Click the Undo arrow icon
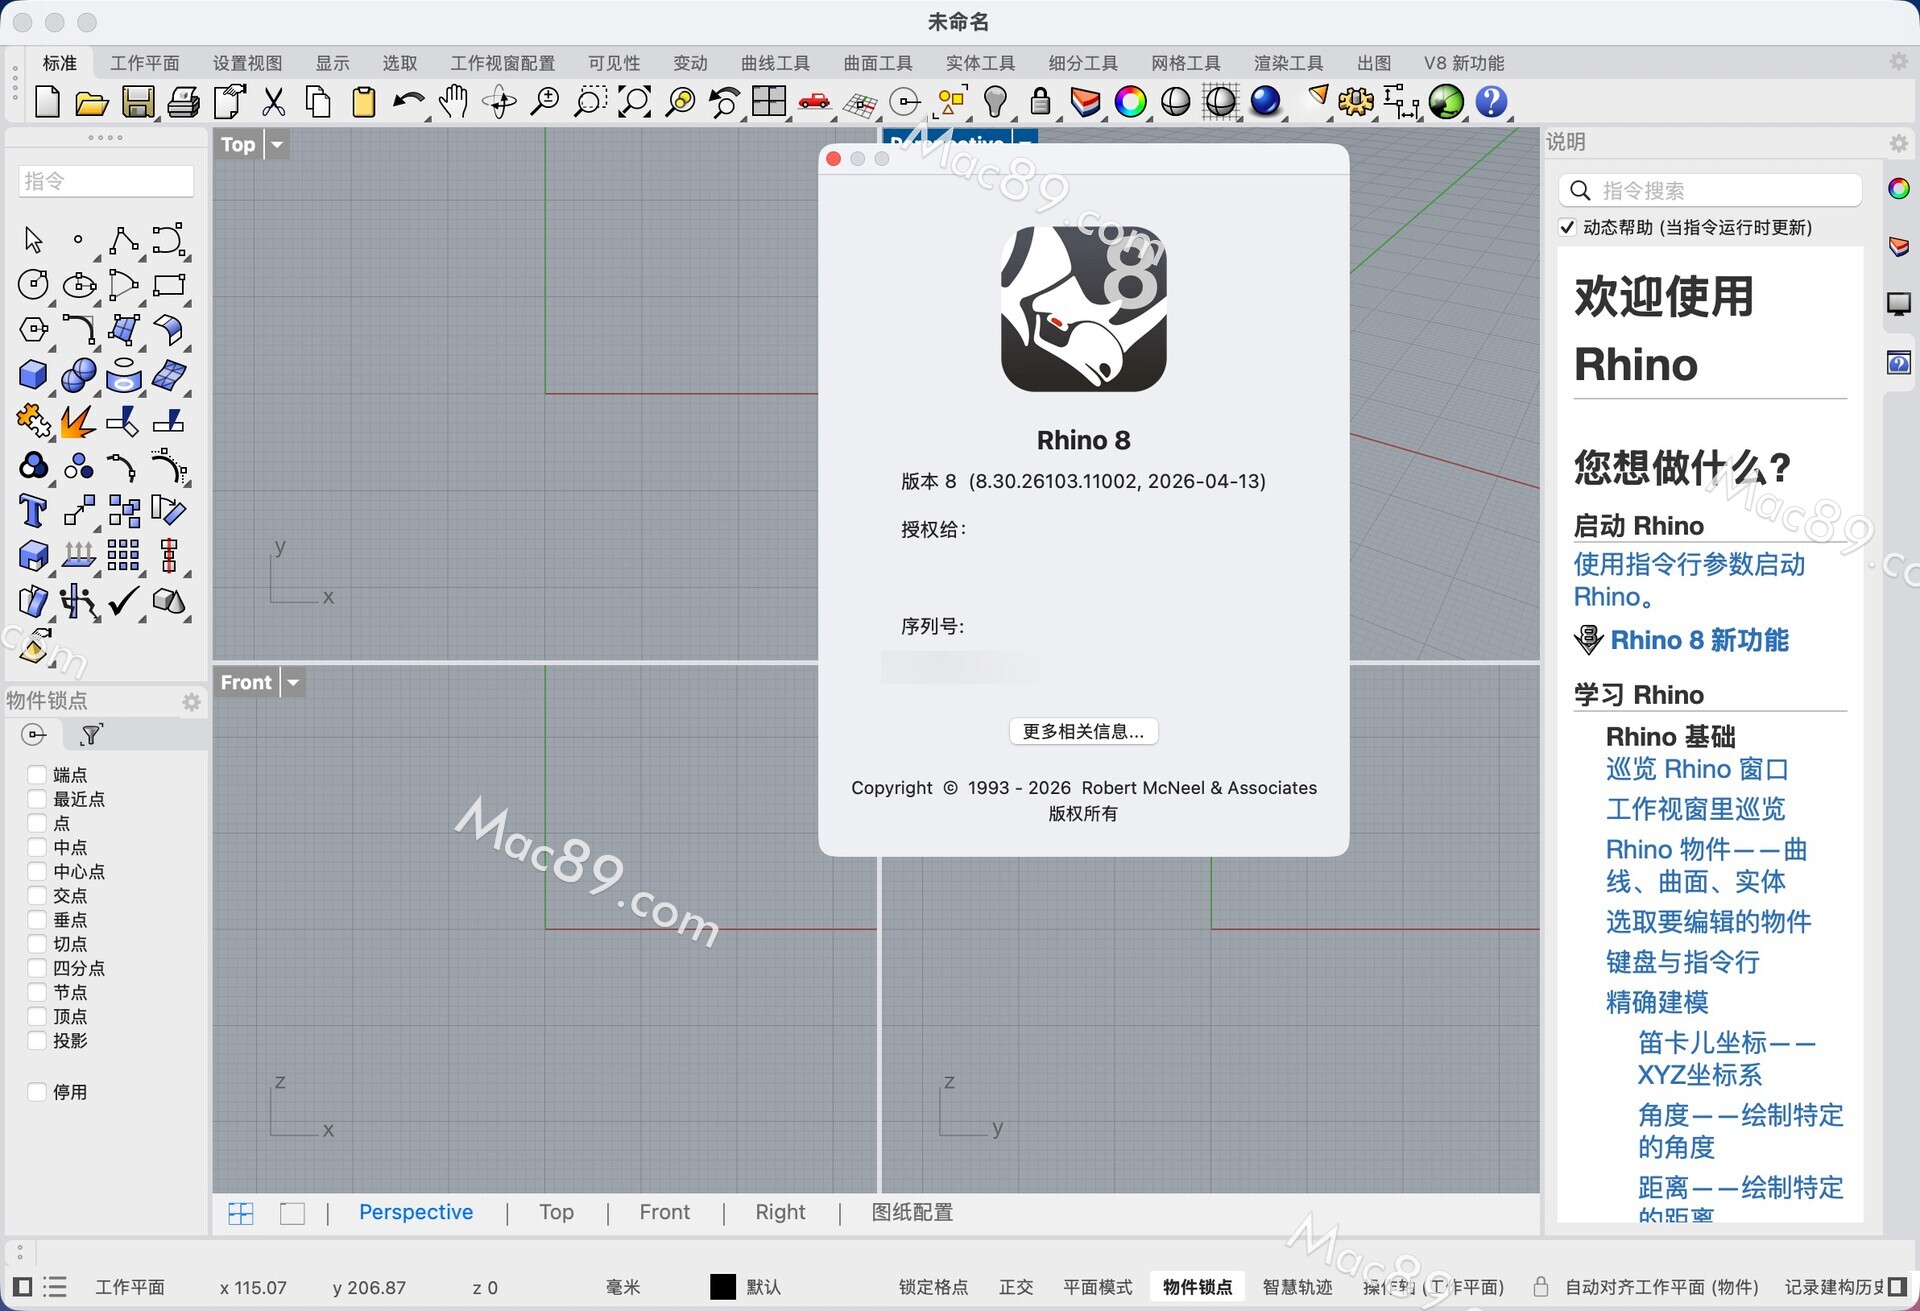Viewport: 1920px width, 1311px height. tap(407, 102)
